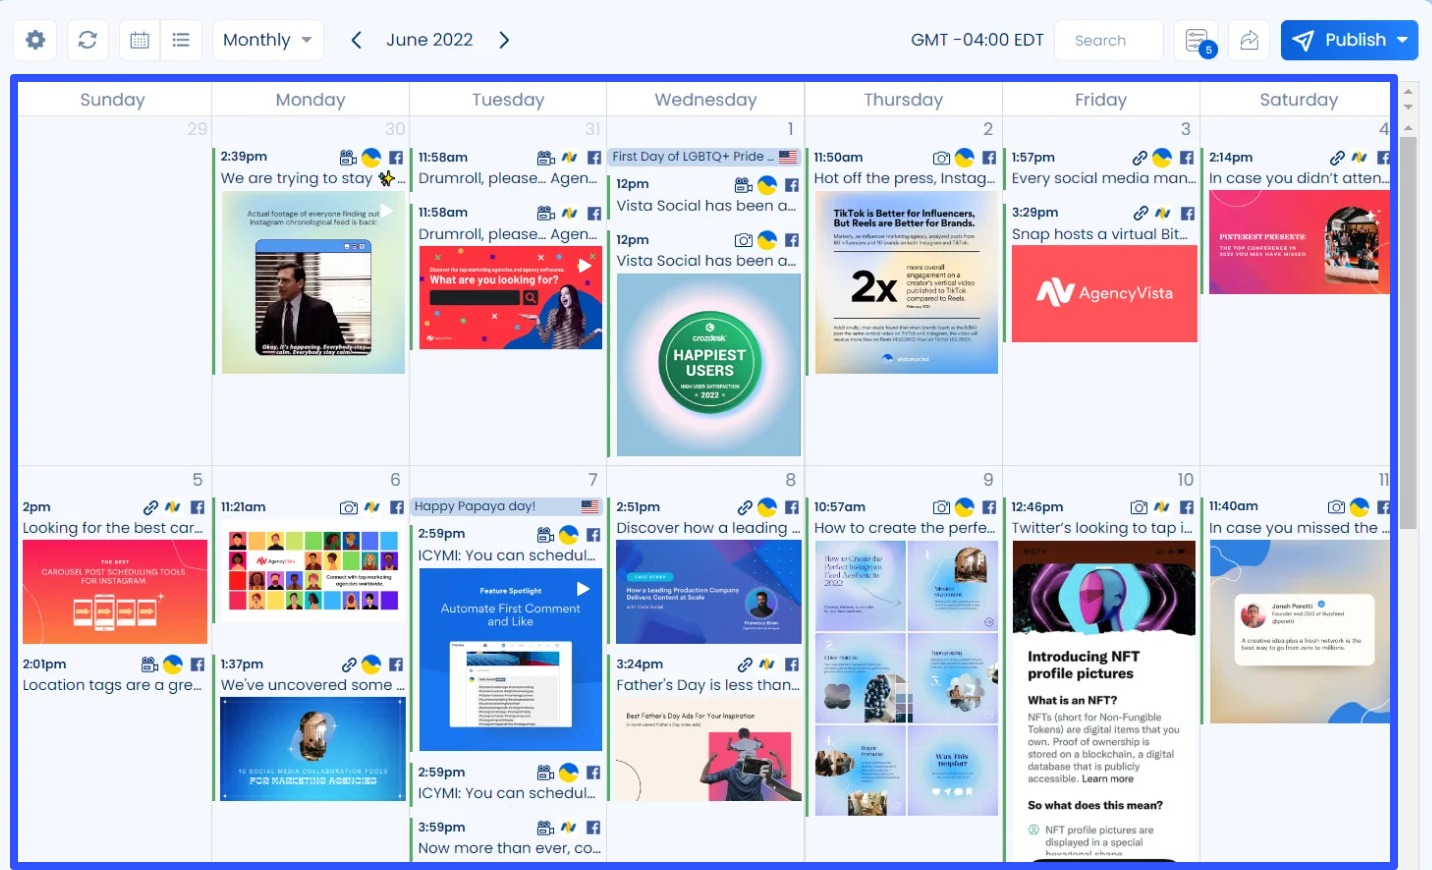The height and width of the screenshot is (870, 1432).
Task: Click the Facebook icon on the Hot off the press post
Action: point(988,157)
